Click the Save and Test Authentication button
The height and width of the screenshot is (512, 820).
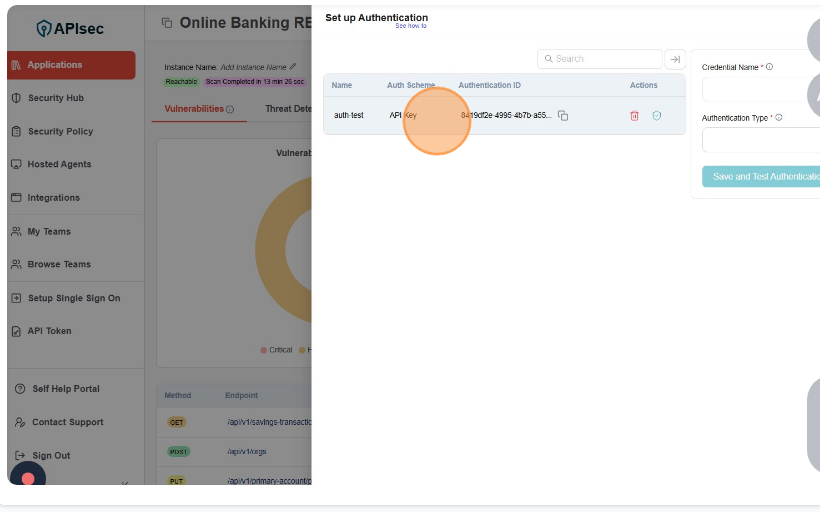(762, 177)
